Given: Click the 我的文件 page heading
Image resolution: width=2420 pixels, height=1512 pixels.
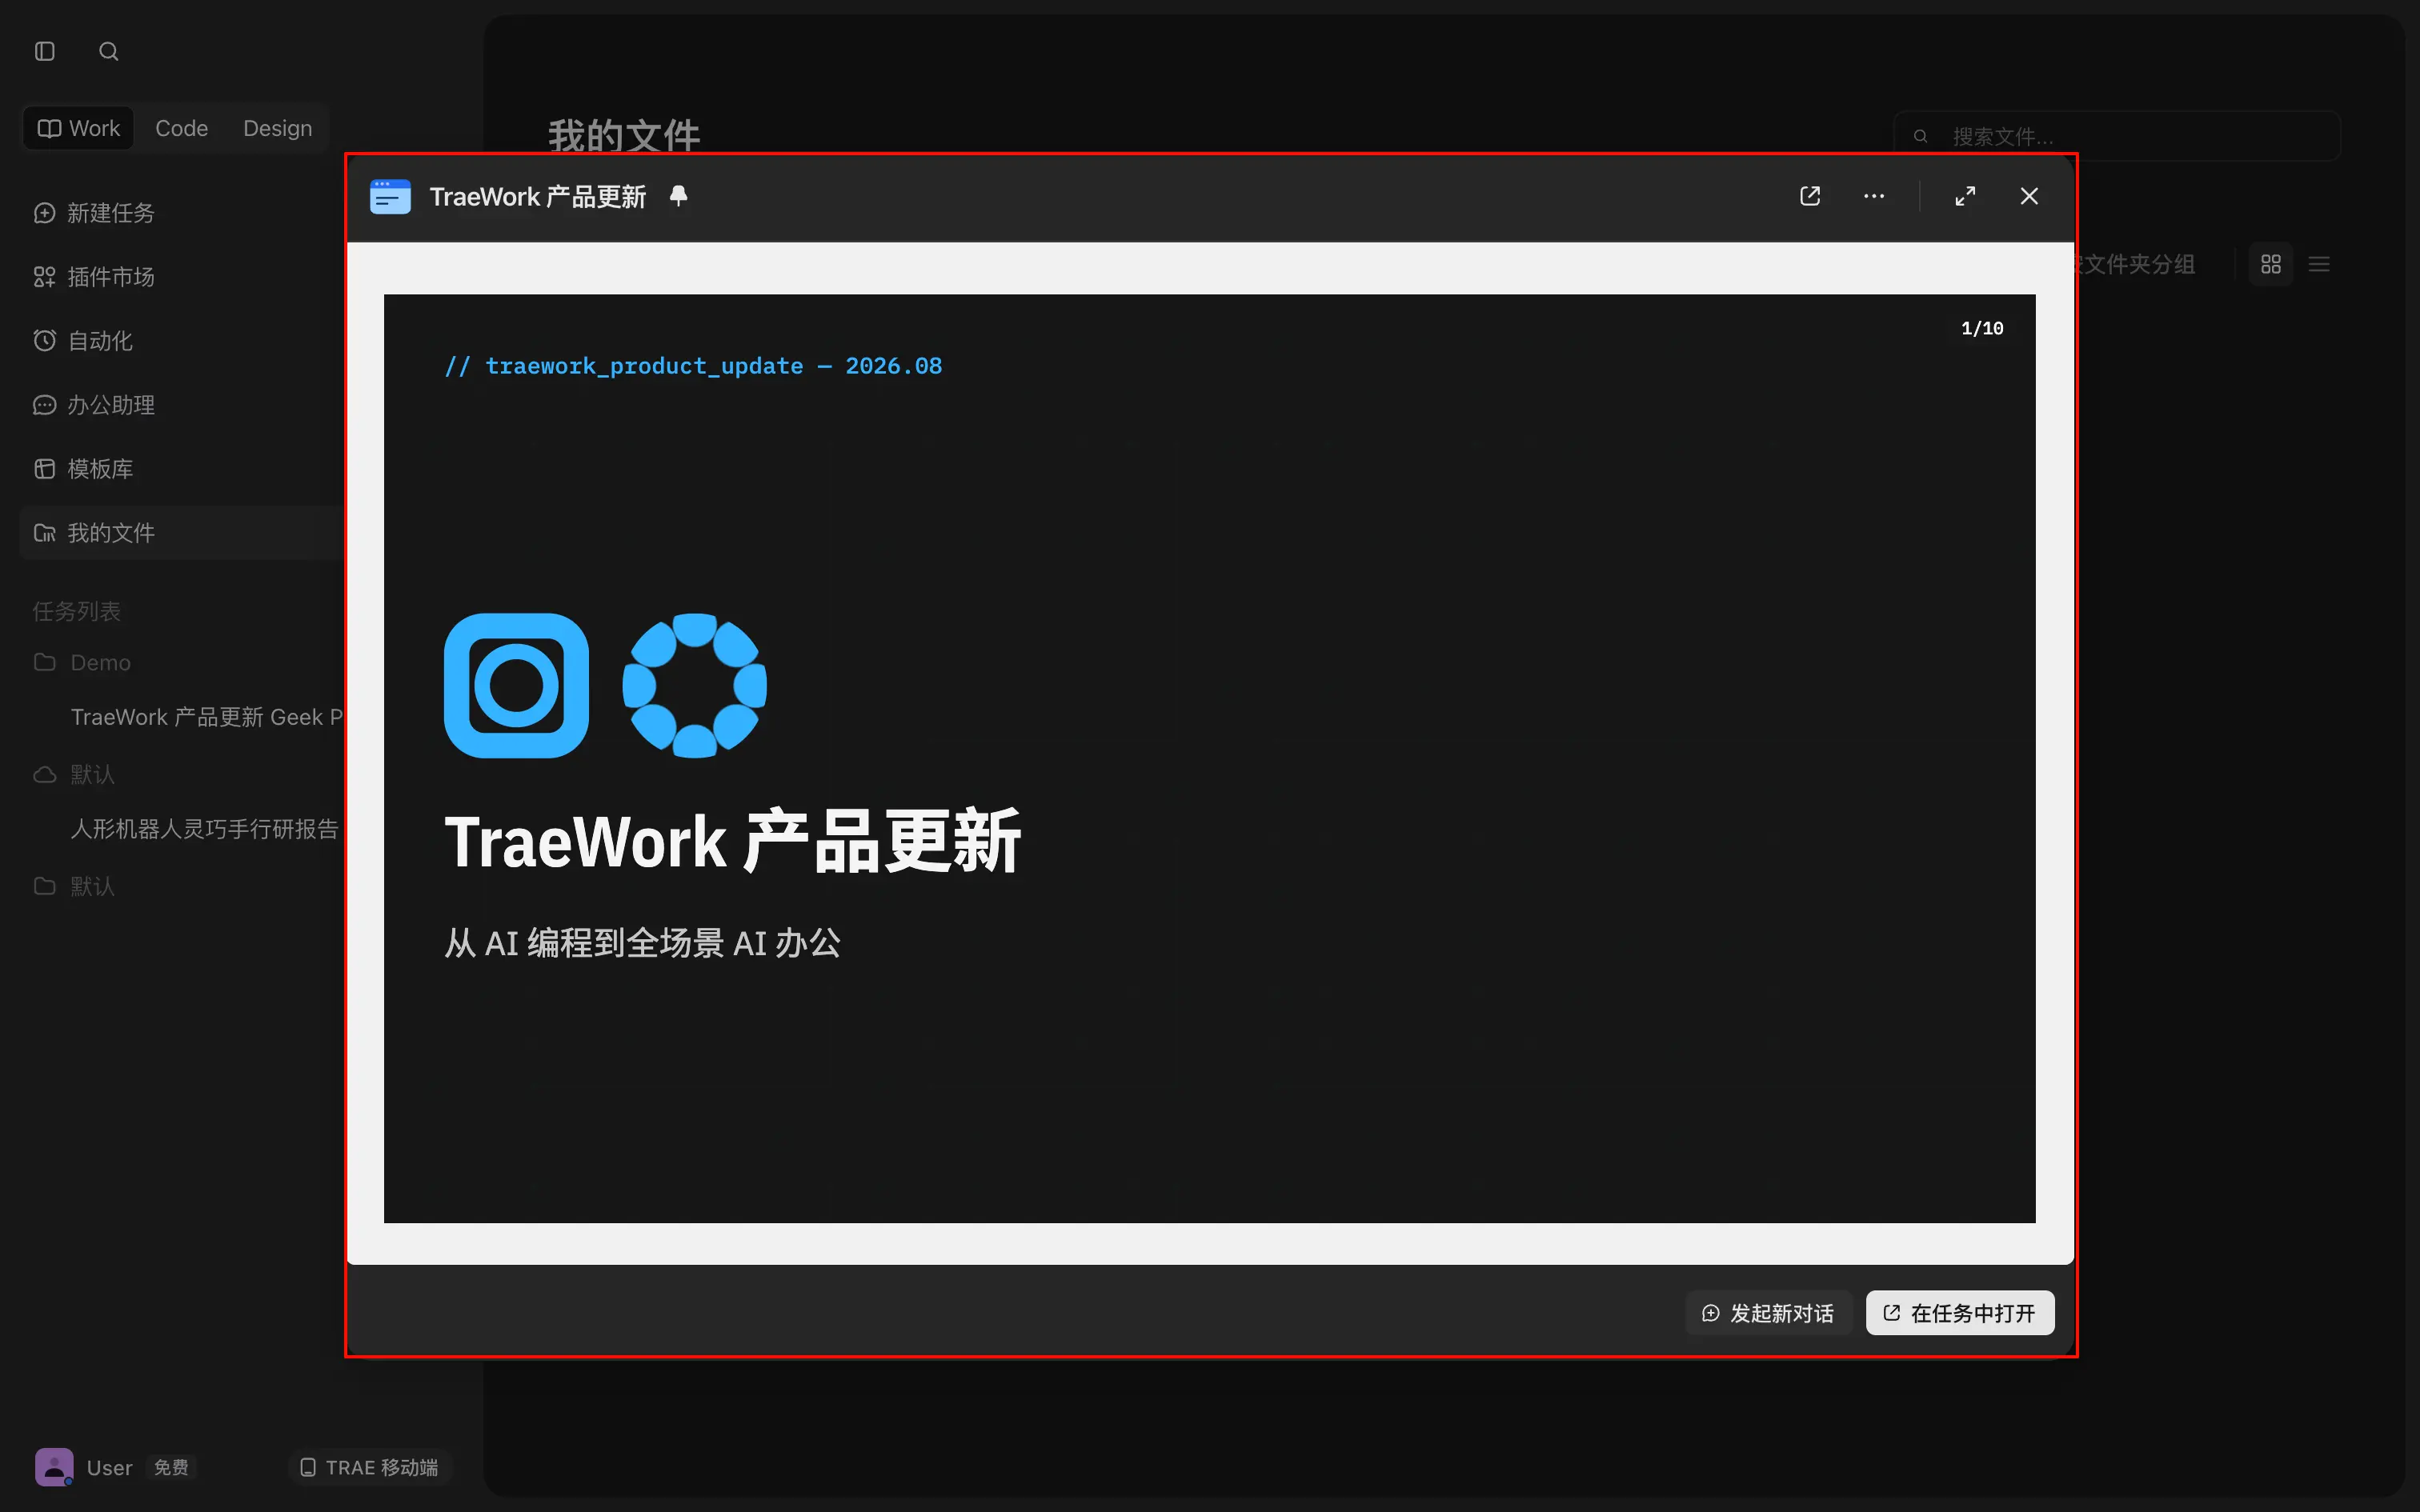Looking at the screenshot, I should click(624, 135).
